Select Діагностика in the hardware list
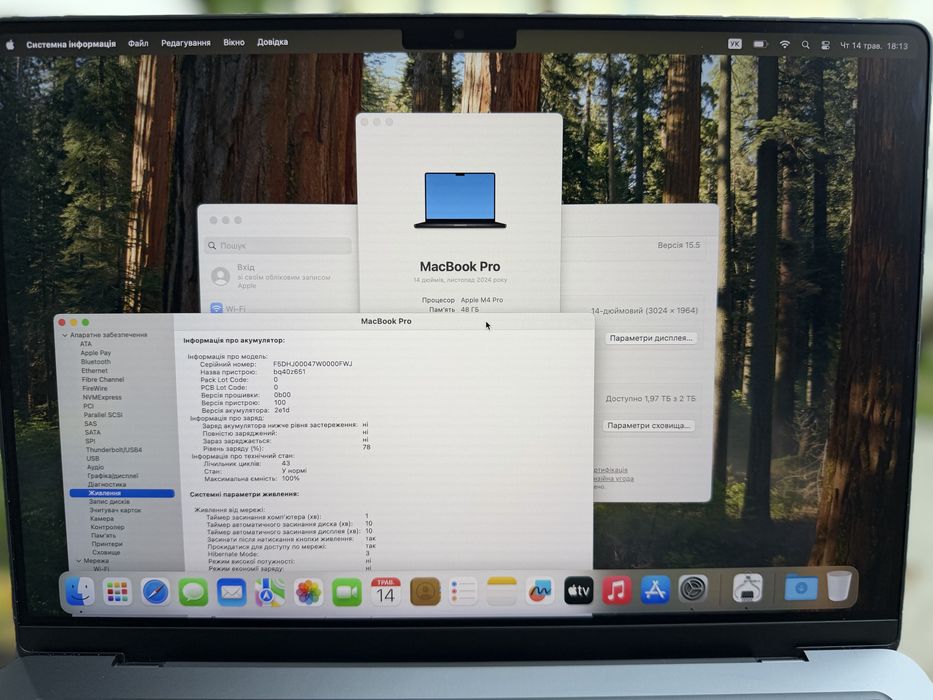The image size is (933, 700). 107,485
